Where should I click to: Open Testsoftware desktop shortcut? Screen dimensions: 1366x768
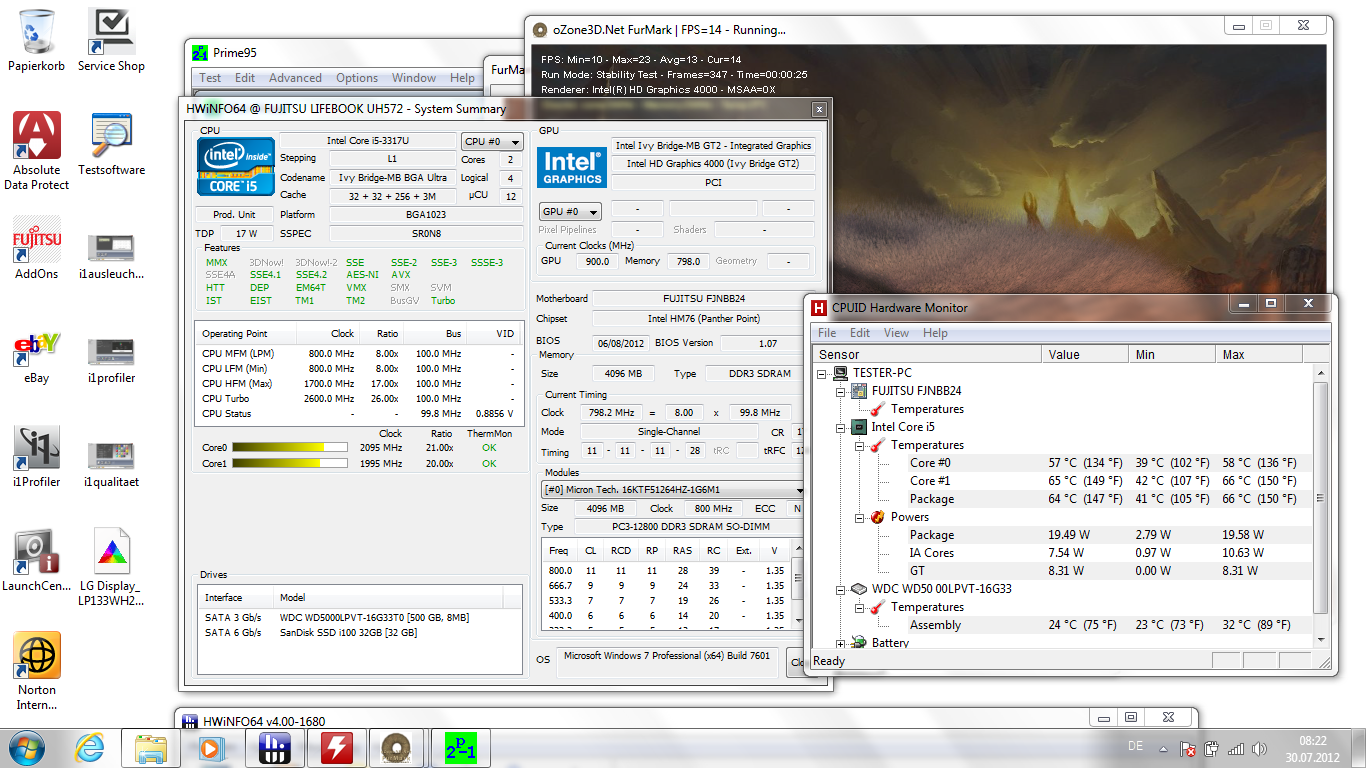(x=111, y=144)
